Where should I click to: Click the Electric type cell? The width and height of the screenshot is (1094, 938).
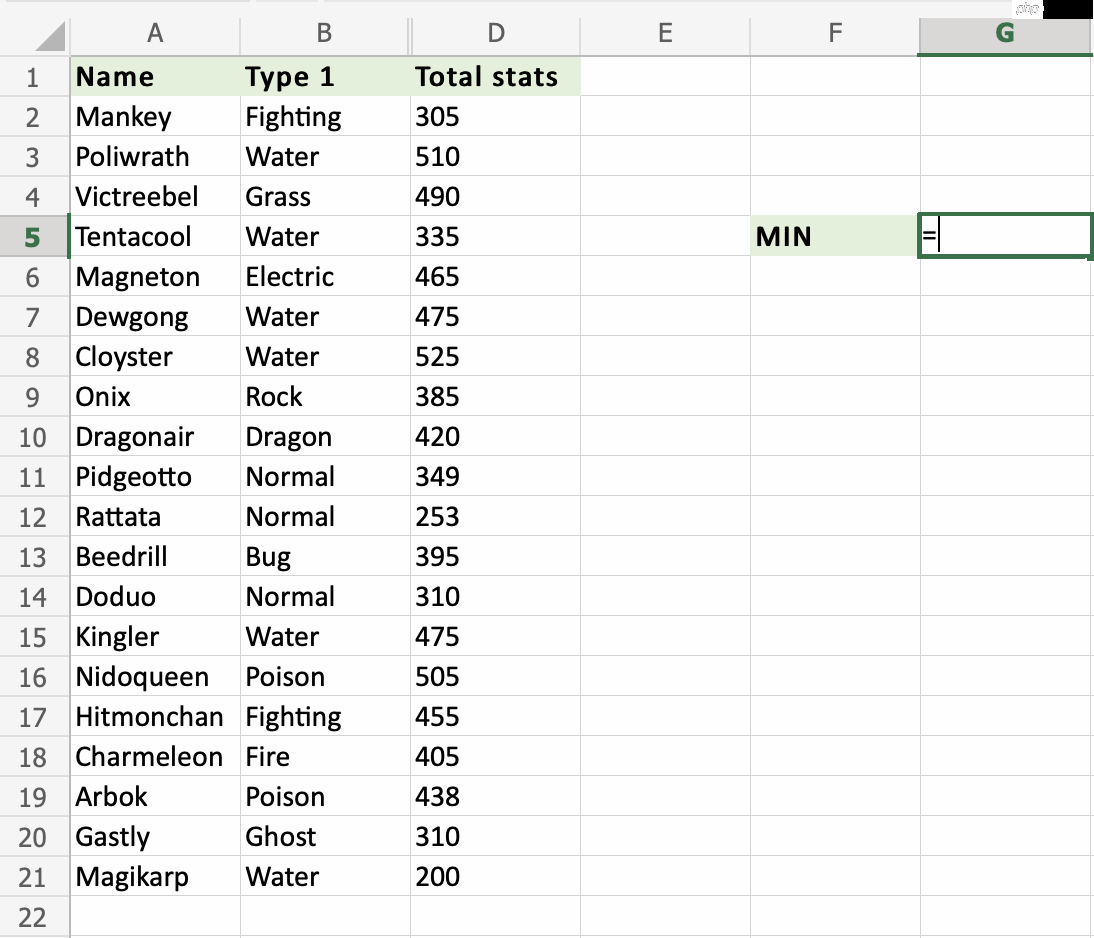pyautogui.click(x=325, y=276)
